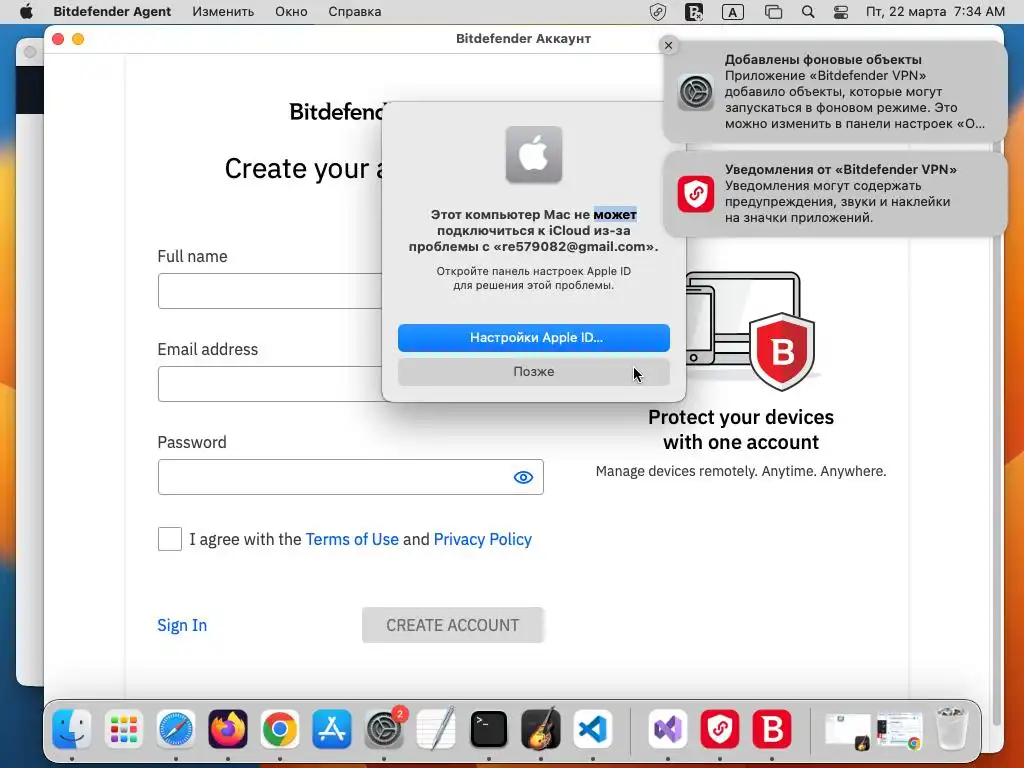This screenshot has height=768, width=1024.
Task: Click the Позже button
Action: coord(534,372)
